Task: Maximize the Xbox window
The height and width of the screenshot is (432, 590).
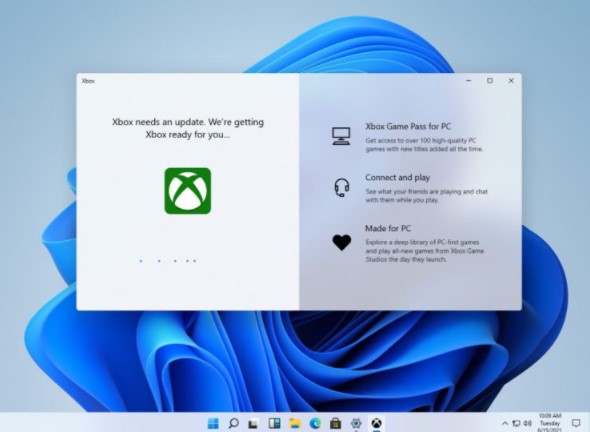Action: 490,81
